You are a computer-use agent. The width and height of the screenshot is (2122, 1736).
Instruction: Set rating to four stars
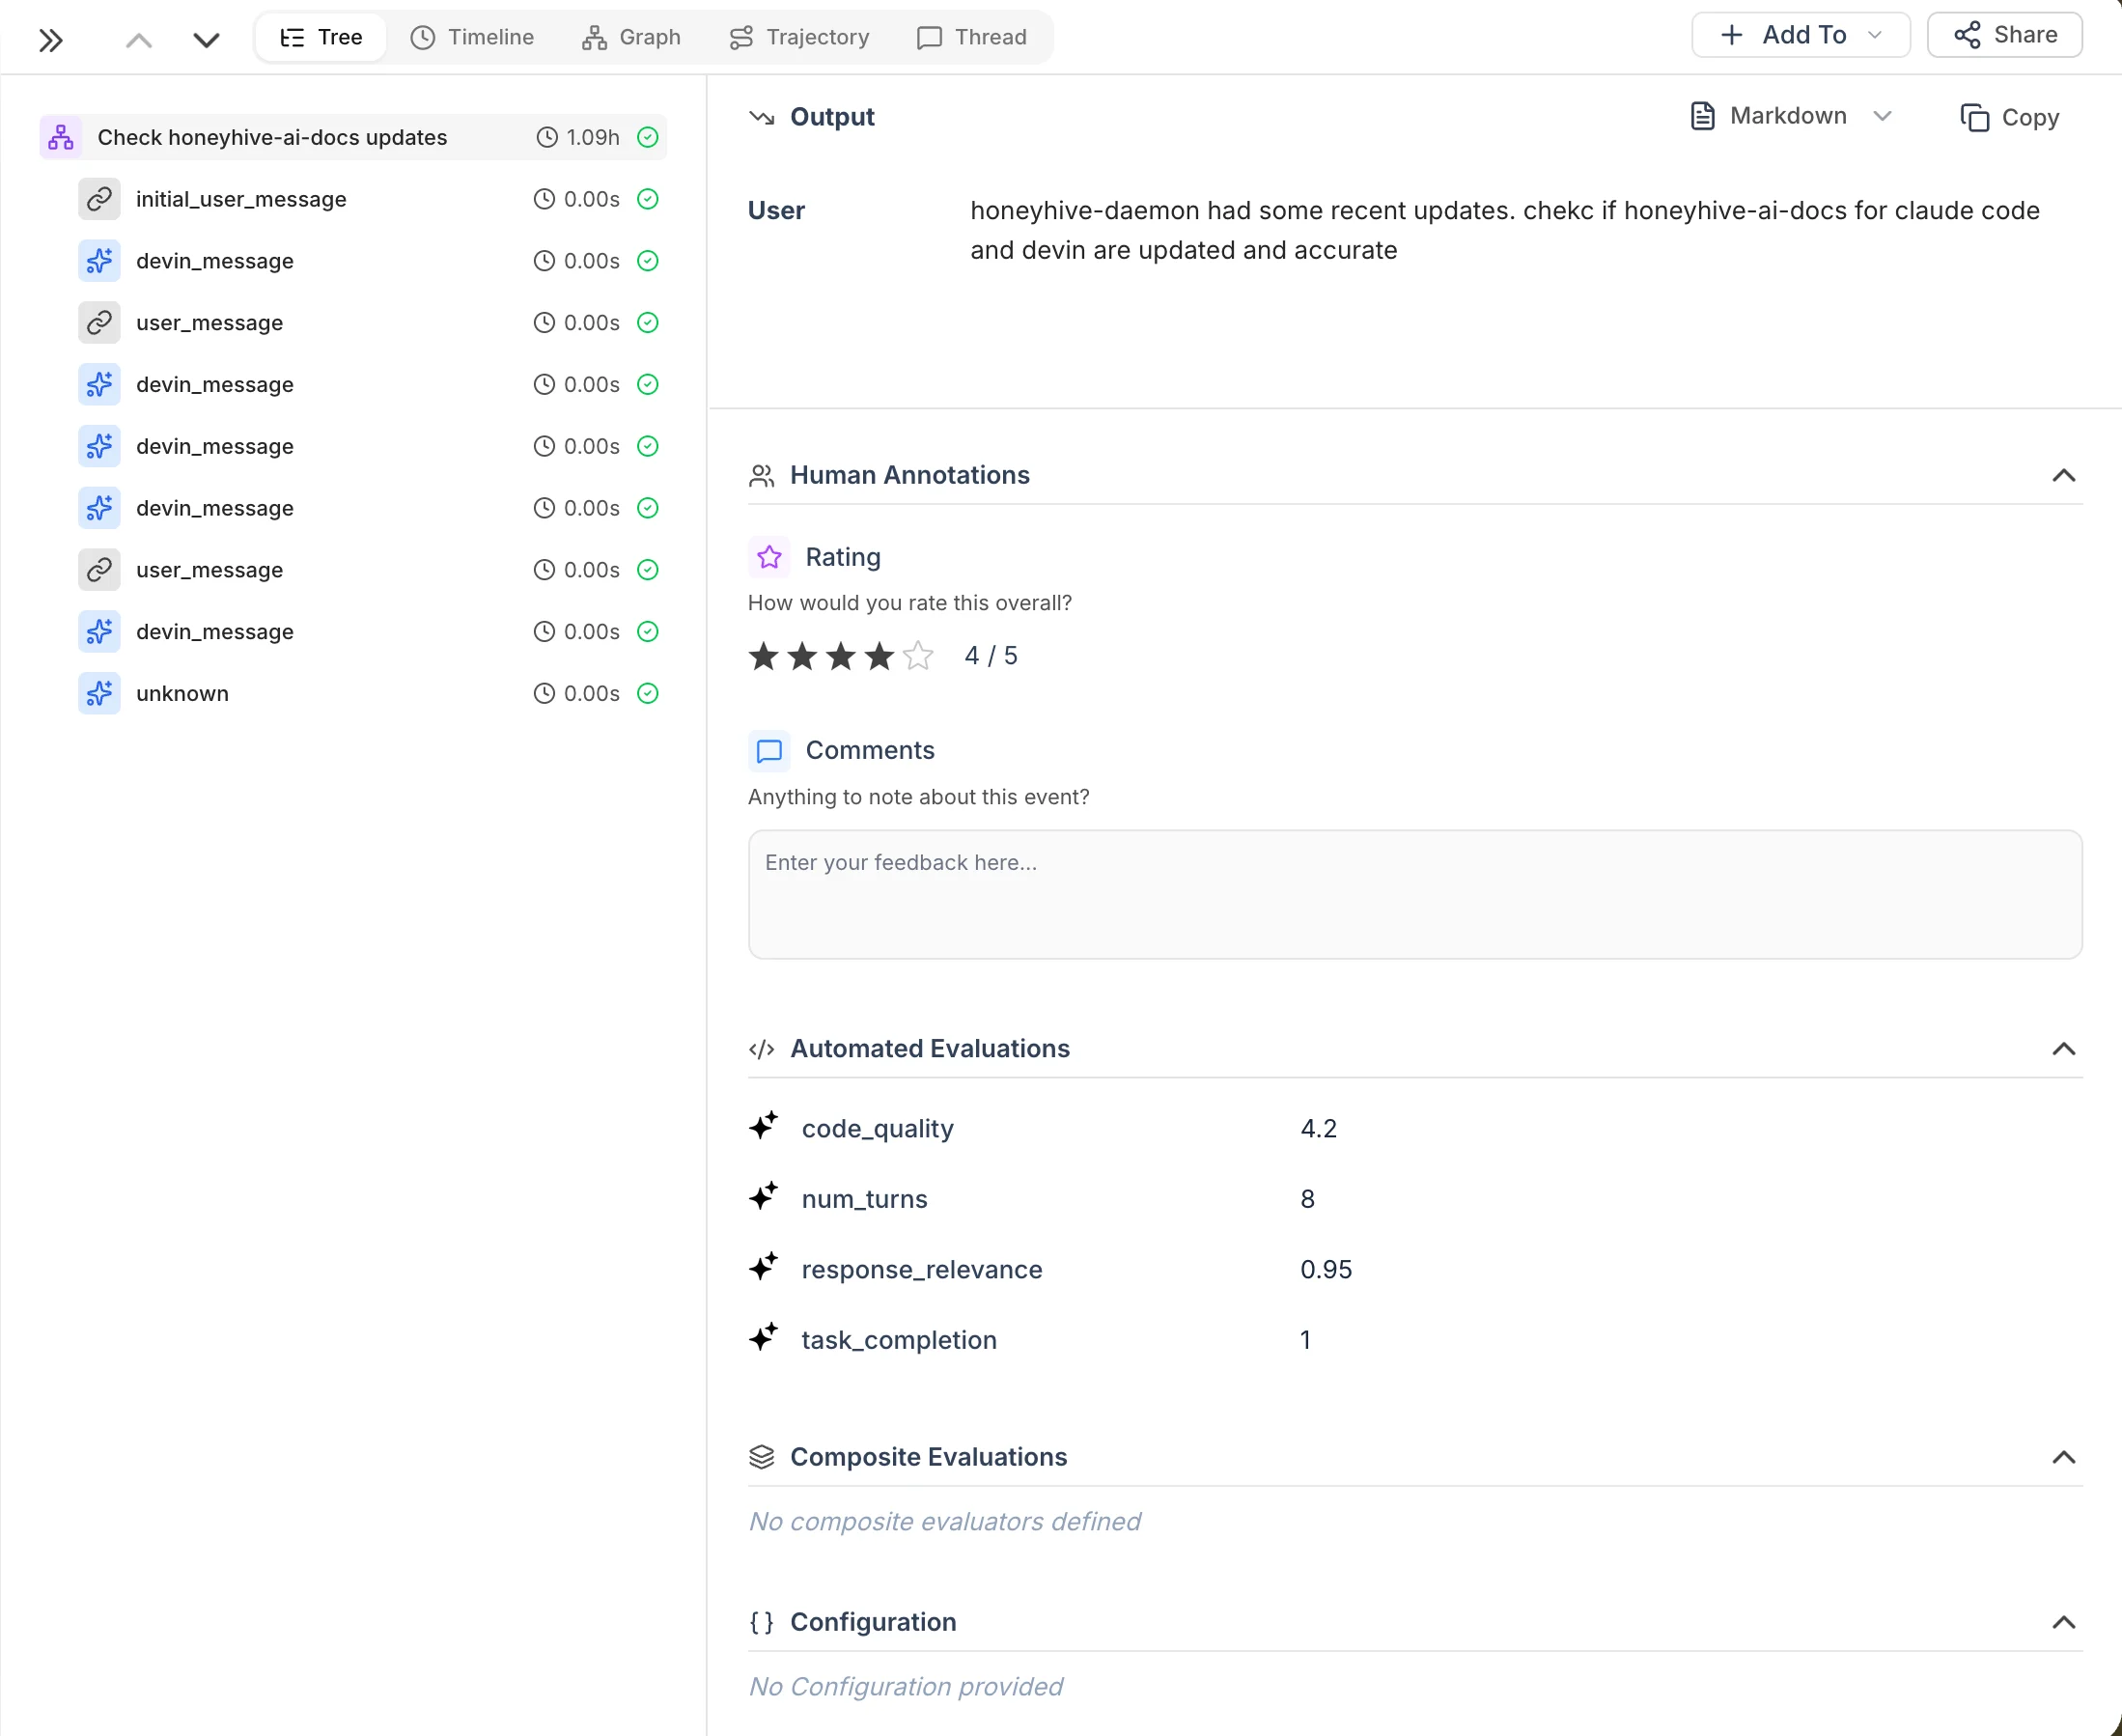[879, 656]
